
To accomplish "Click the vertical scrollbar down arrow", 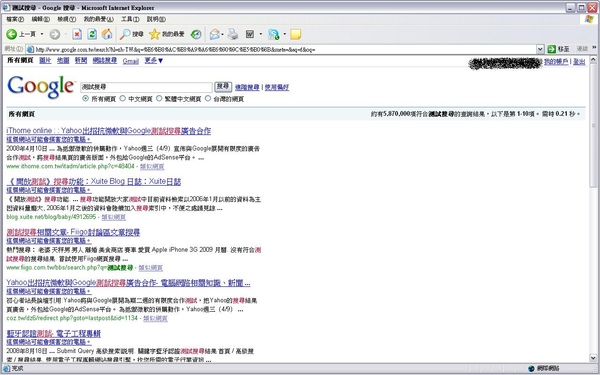I will 593,358.
